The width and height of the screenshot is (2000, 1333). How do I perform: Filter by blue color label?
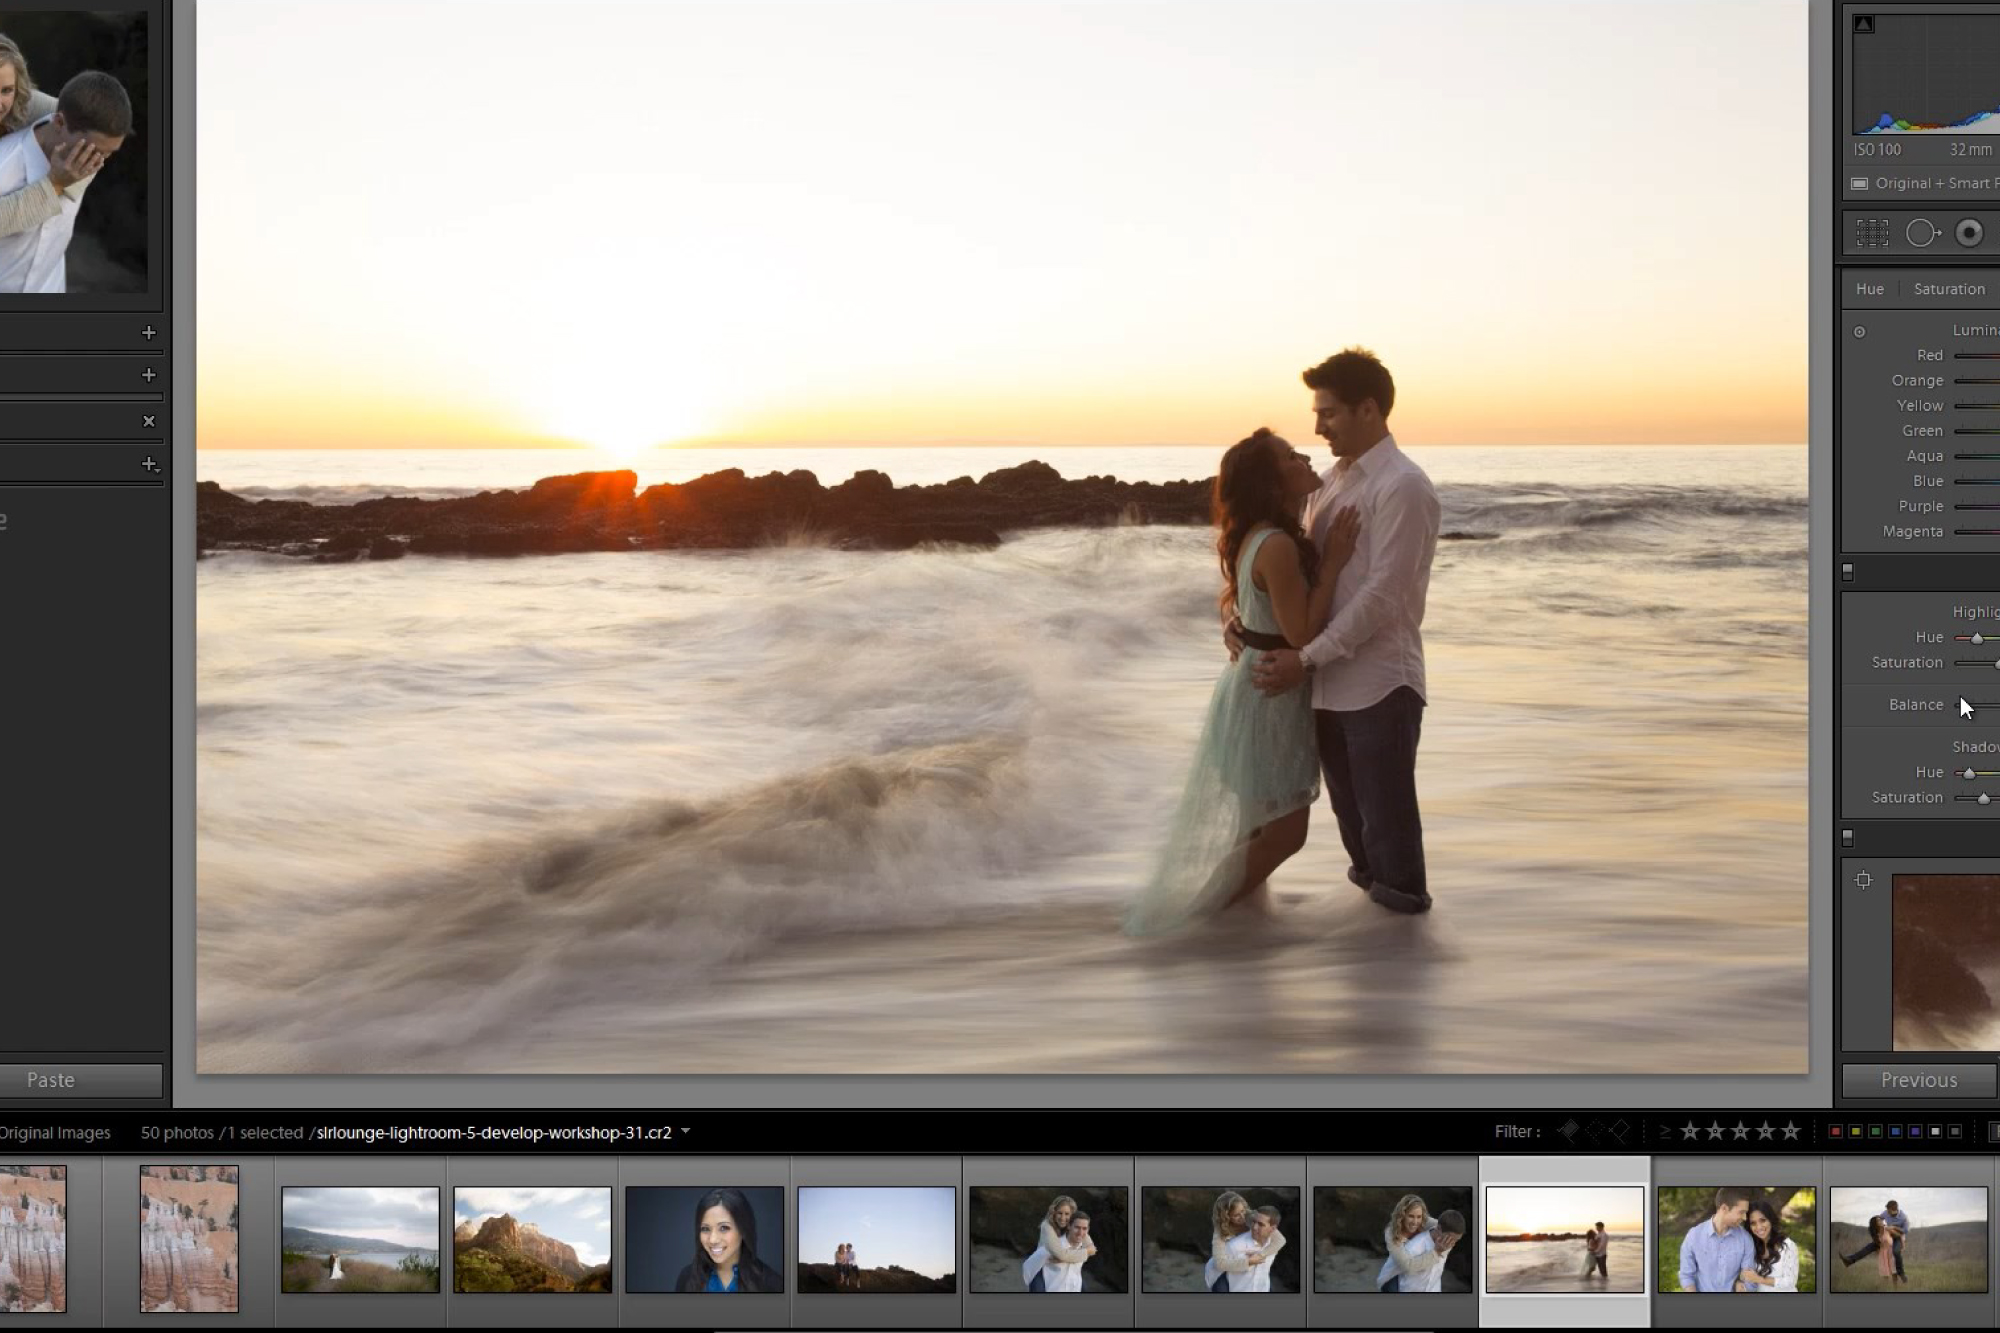pos(1895,1132)
